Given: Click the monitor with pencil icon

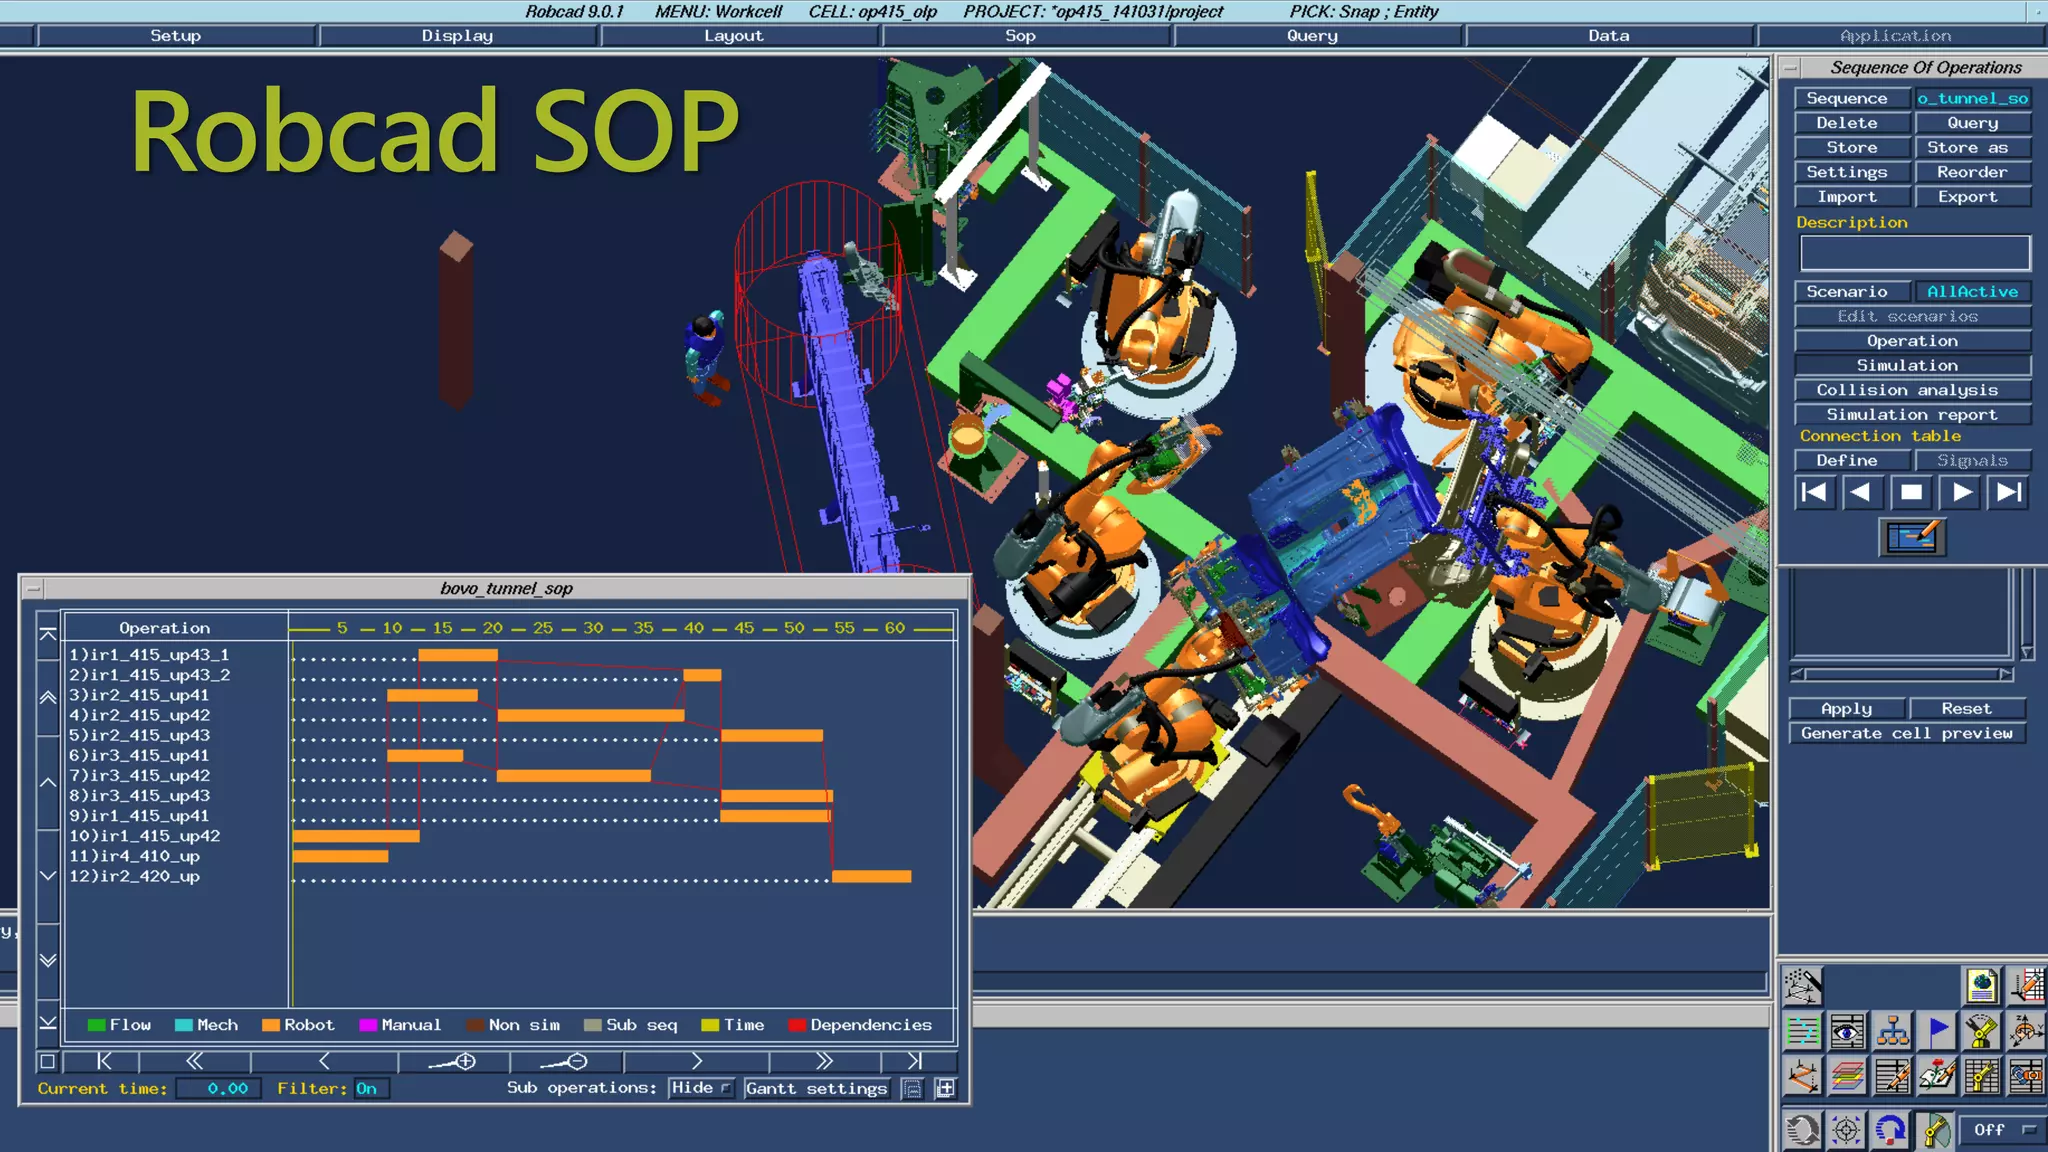Looking at the screenshot, I should (1912, 537).
